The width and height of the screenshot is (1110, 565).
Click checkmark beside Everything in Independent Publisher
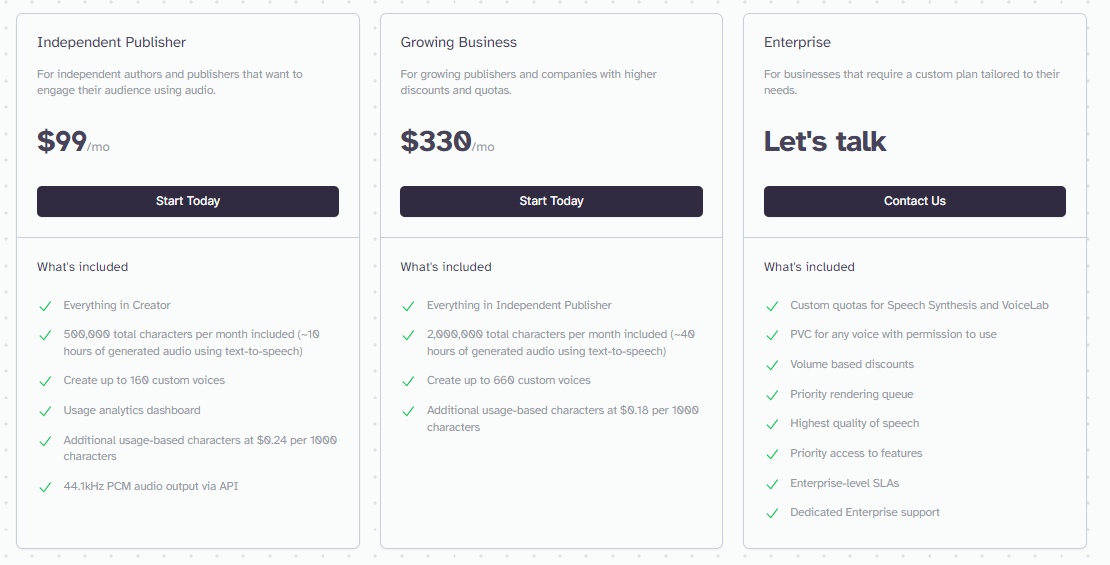tap(408, 306)
